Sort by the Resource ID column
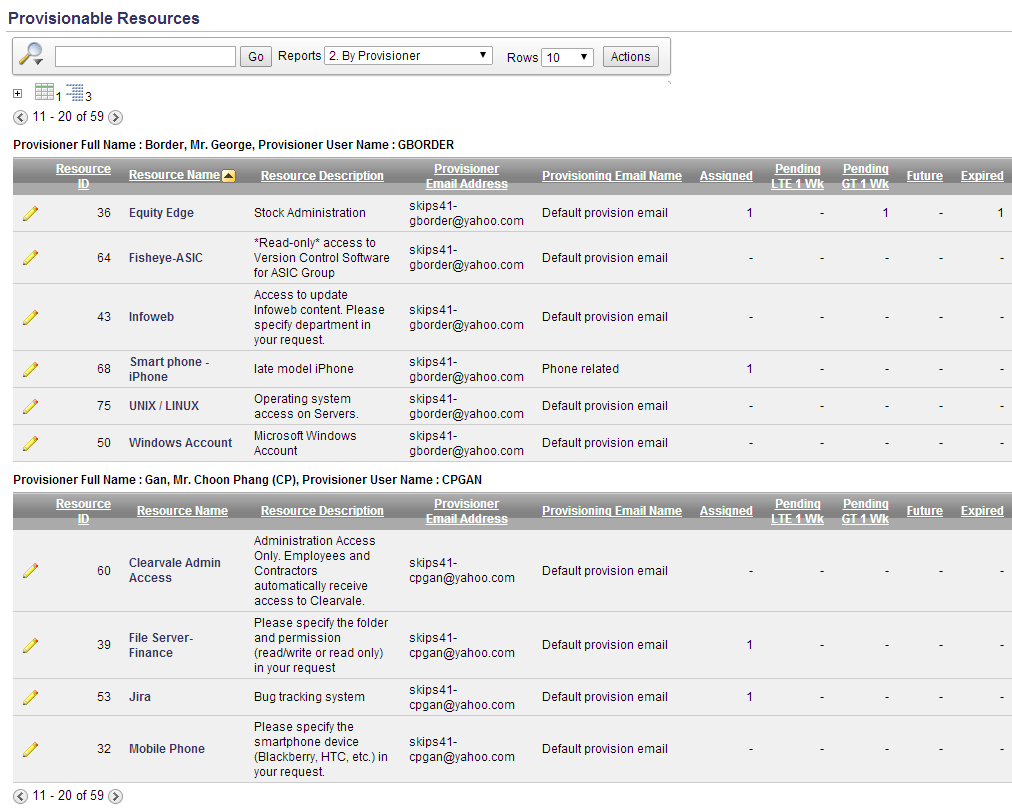Screen dimensions: 1012x809 (83, 175)
